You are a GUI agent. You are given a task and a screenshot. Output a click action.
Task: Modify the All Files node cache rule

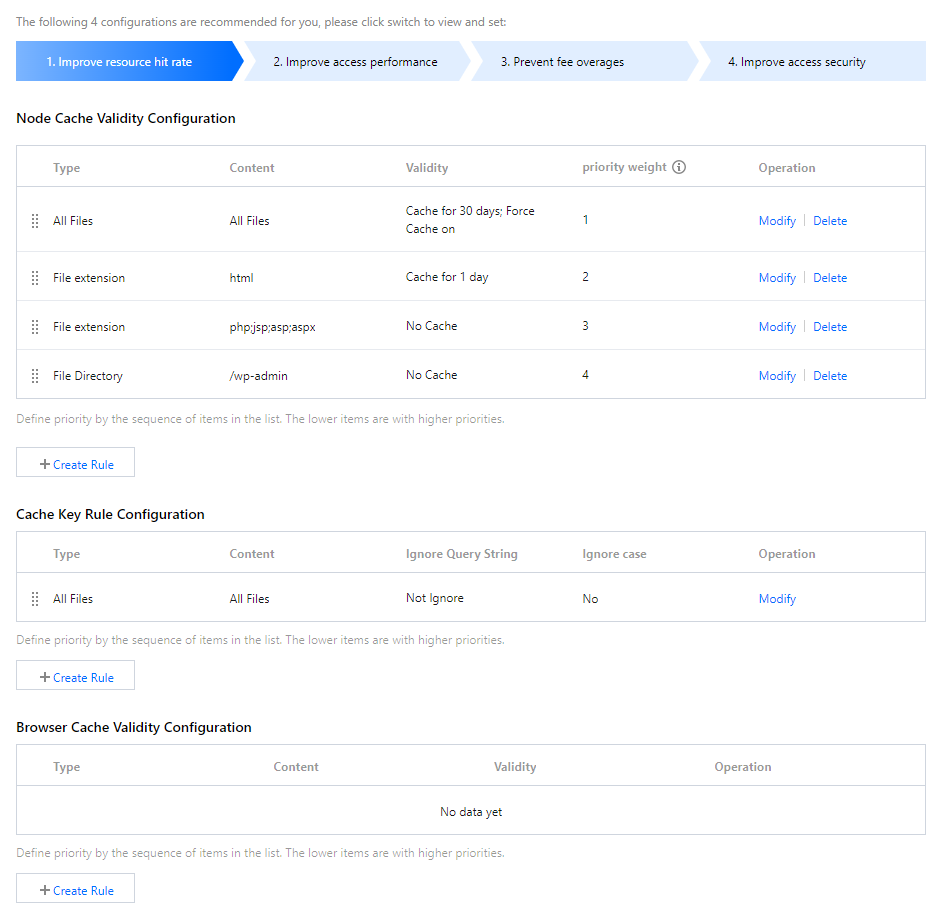(x=777, y=221)
